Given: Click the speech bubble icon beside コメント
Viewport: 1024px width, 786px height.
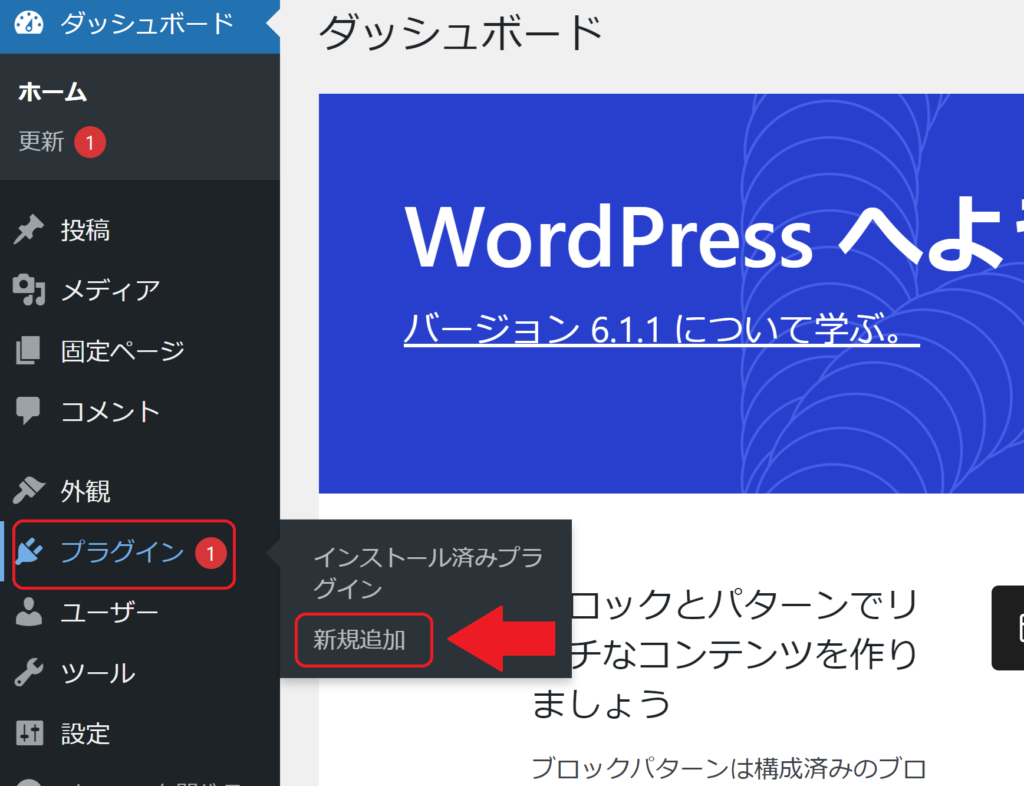Looking at the screenshot, I should 28,411.
